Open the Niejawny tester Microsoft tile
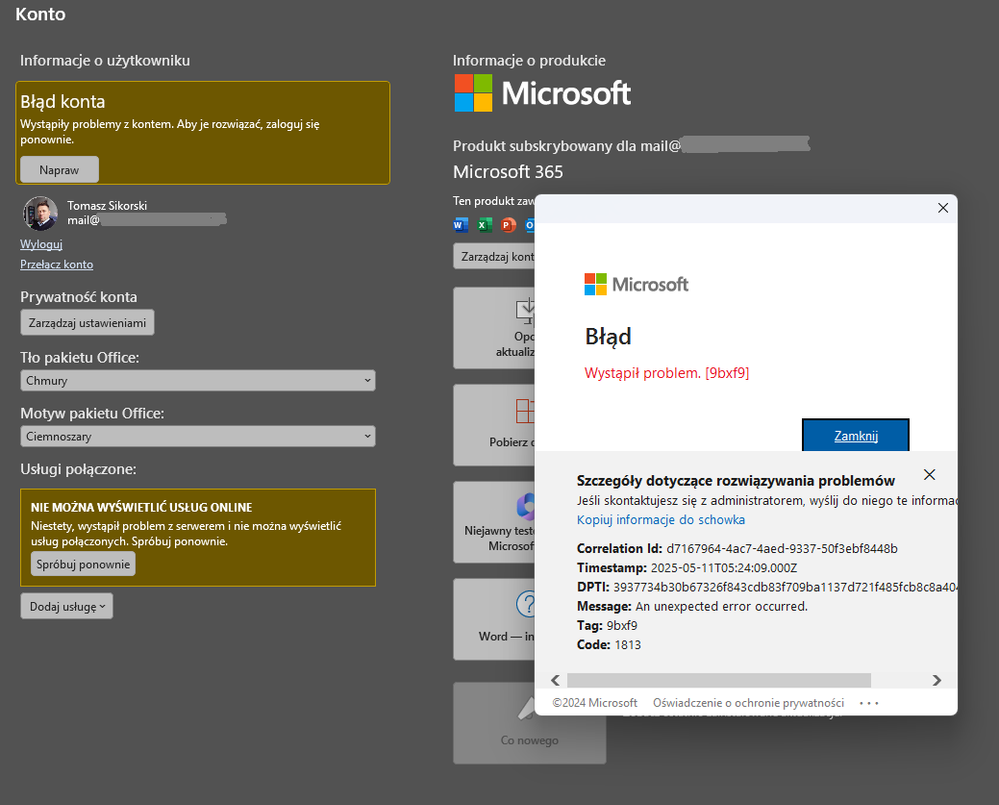The image size is (999, 805). pos(494,522)
